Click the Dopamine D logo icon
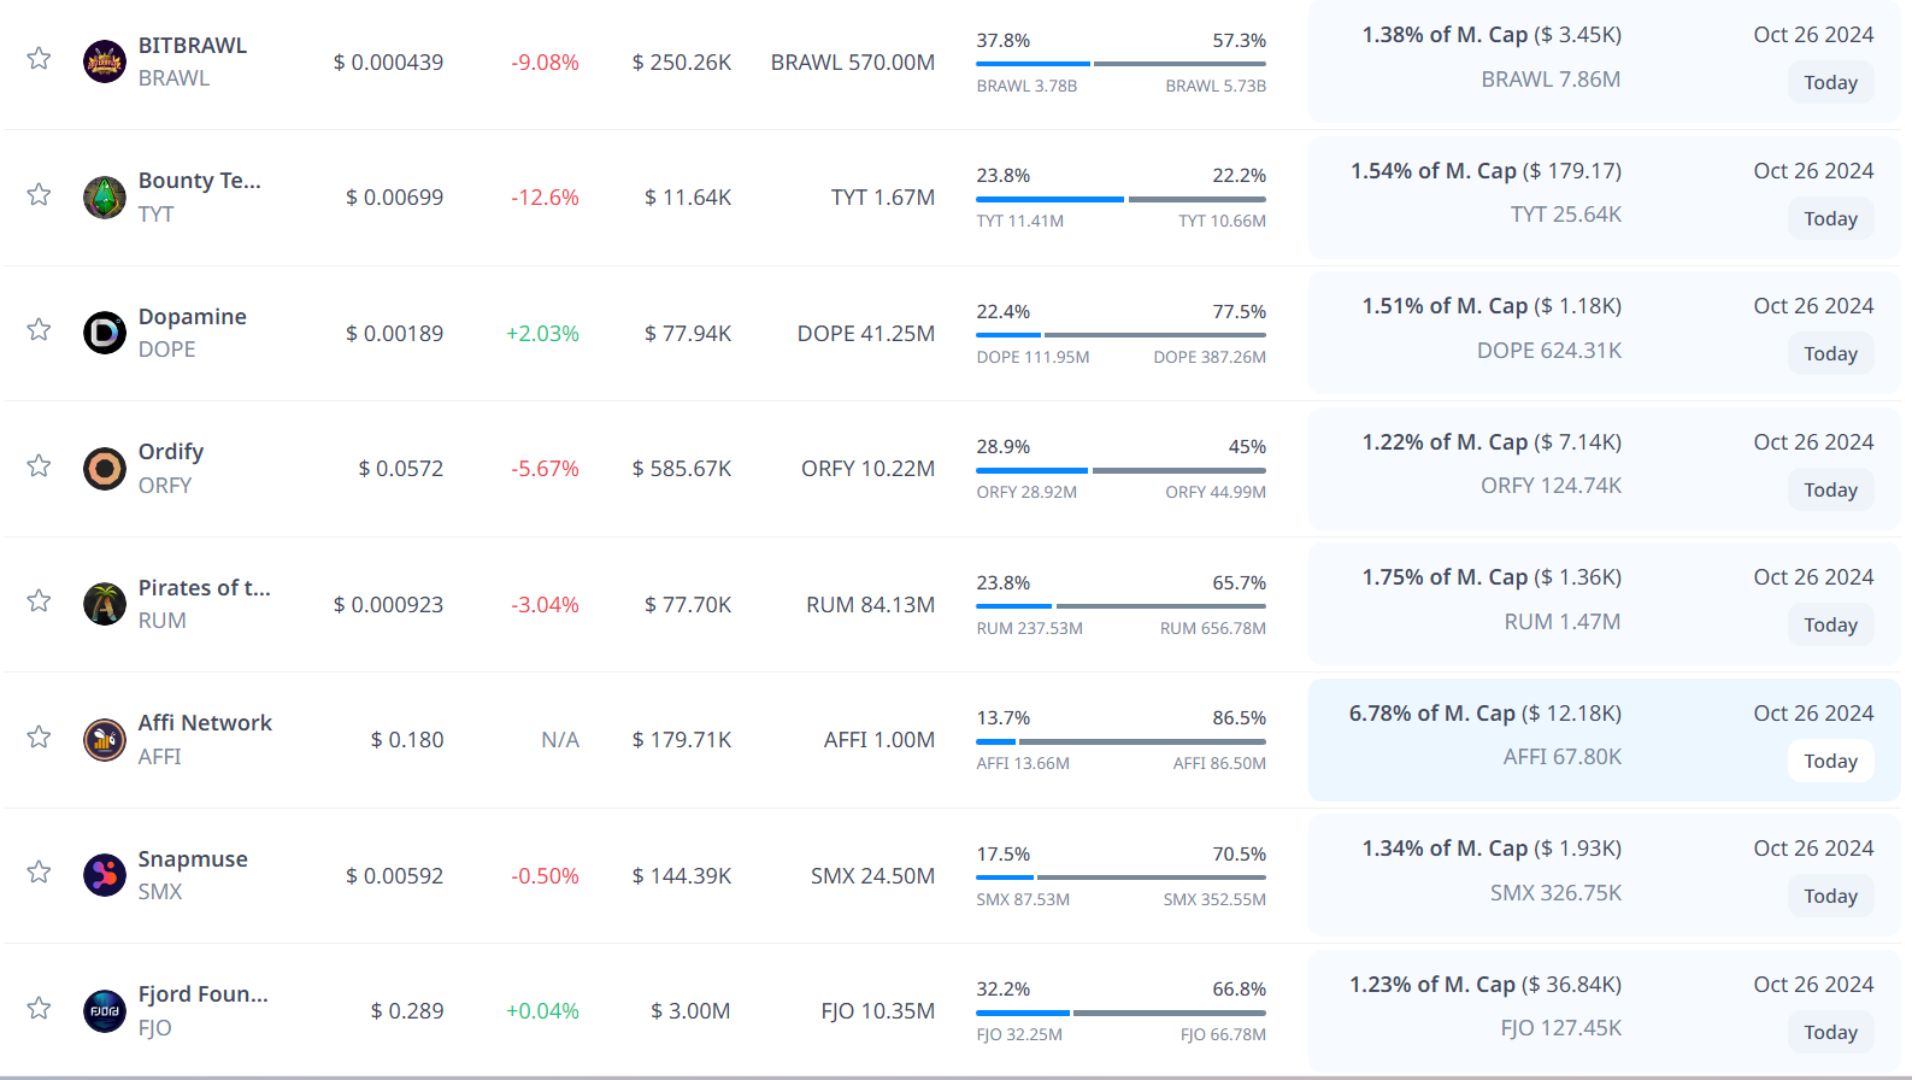This screenshot has width=1920, height=1080. 104,333
